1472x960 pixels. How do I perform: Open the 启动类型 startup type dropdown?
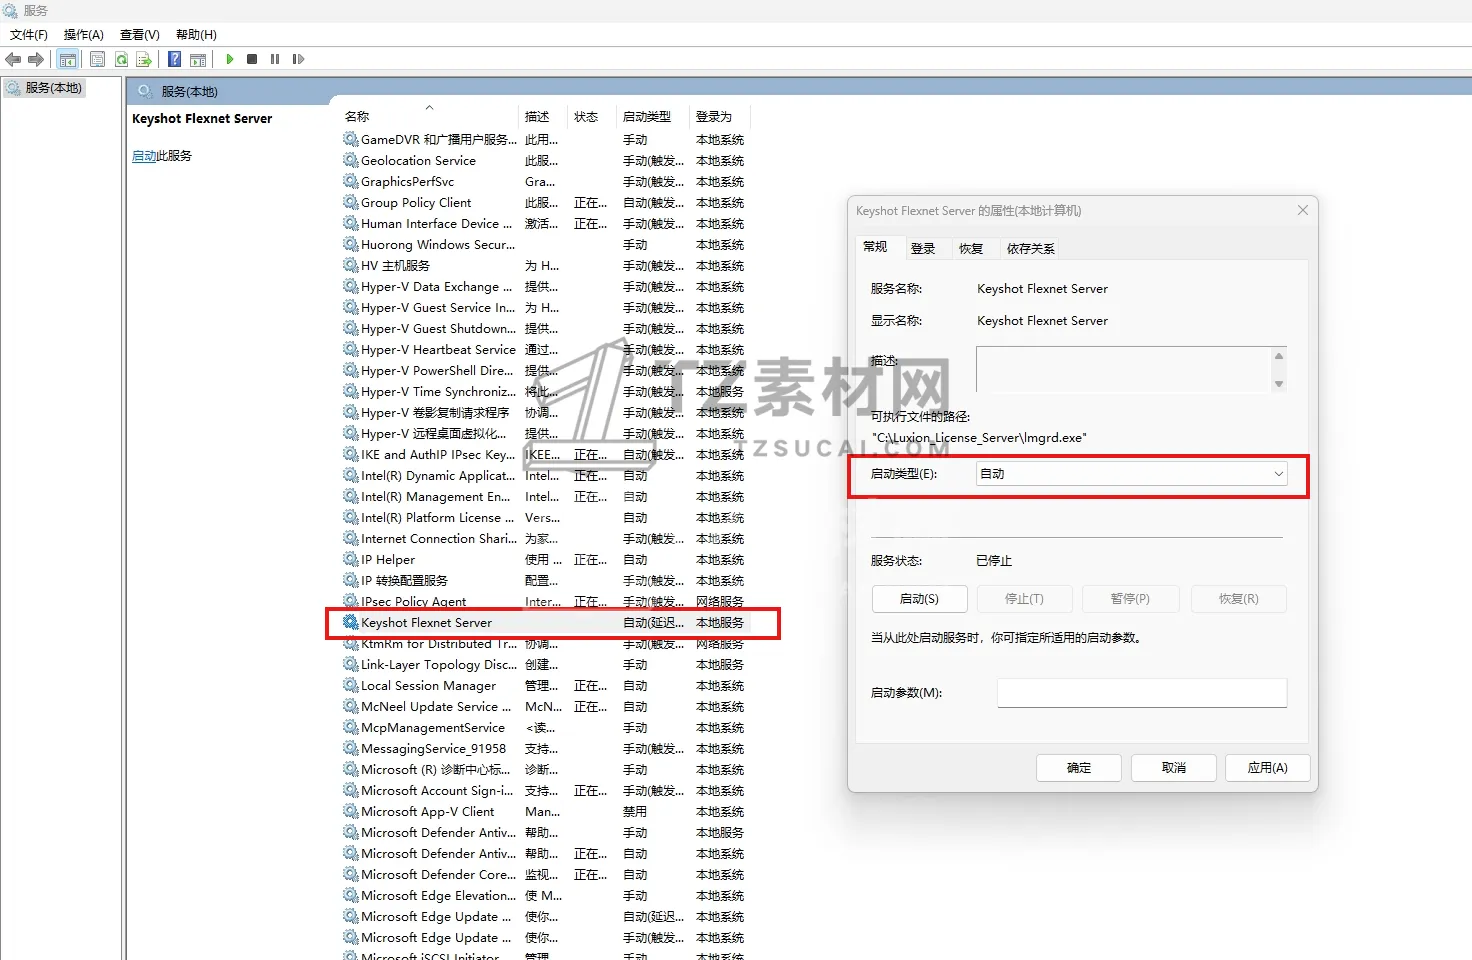pos(1131,474)
